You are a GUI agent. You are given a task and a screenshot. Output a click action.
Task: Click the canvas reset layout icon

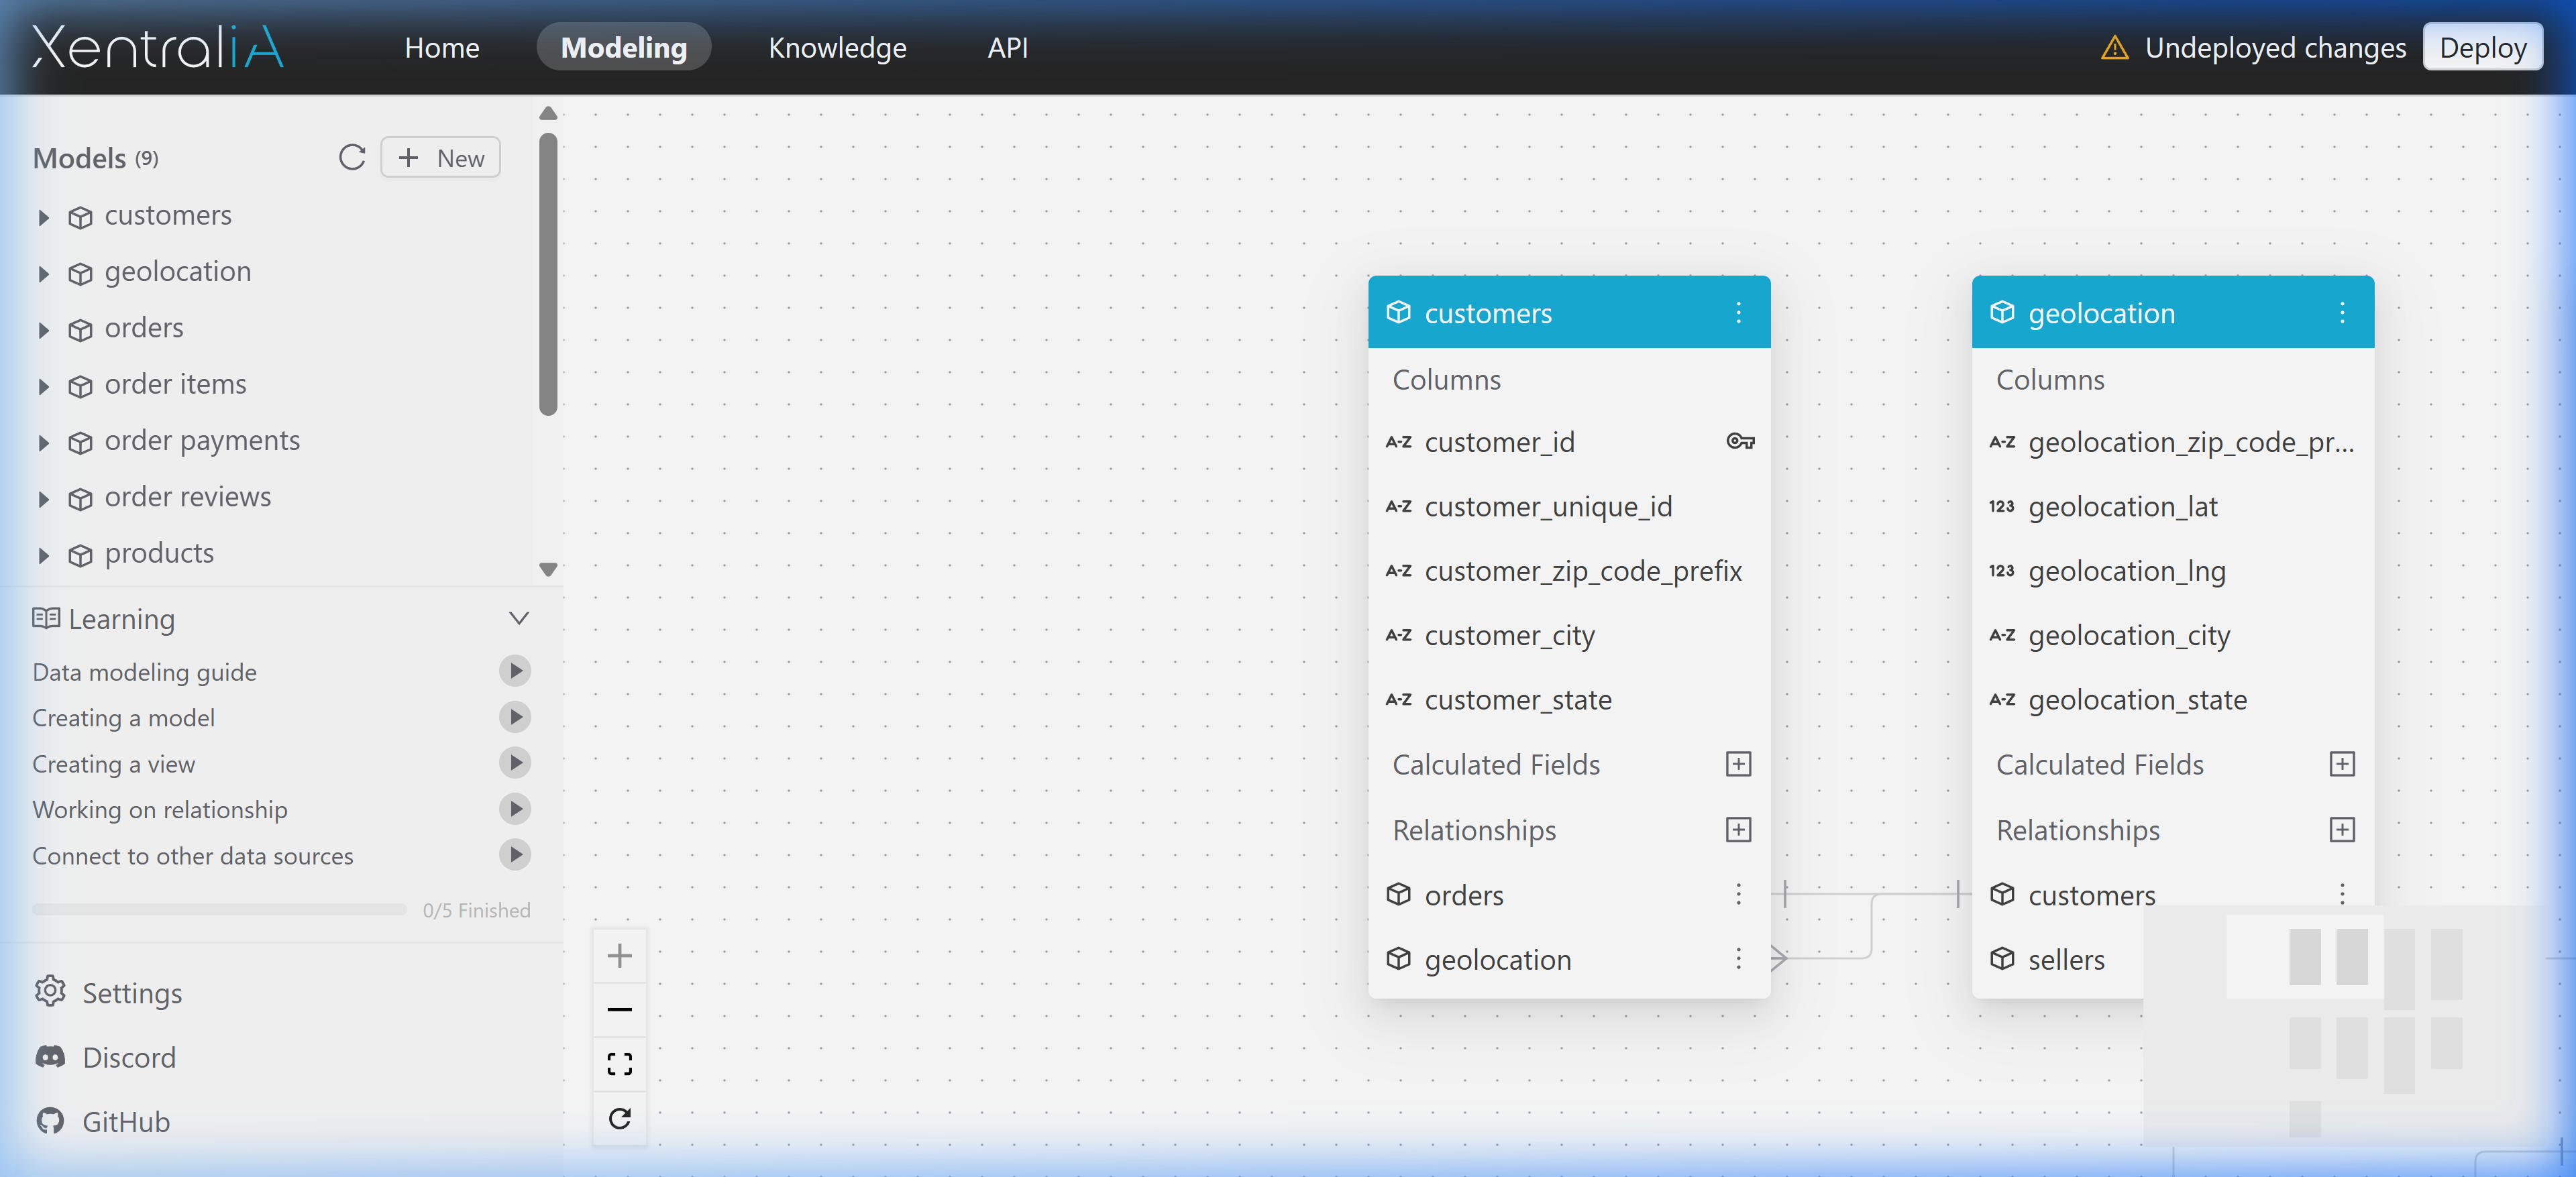click(x=619, y=1118)
